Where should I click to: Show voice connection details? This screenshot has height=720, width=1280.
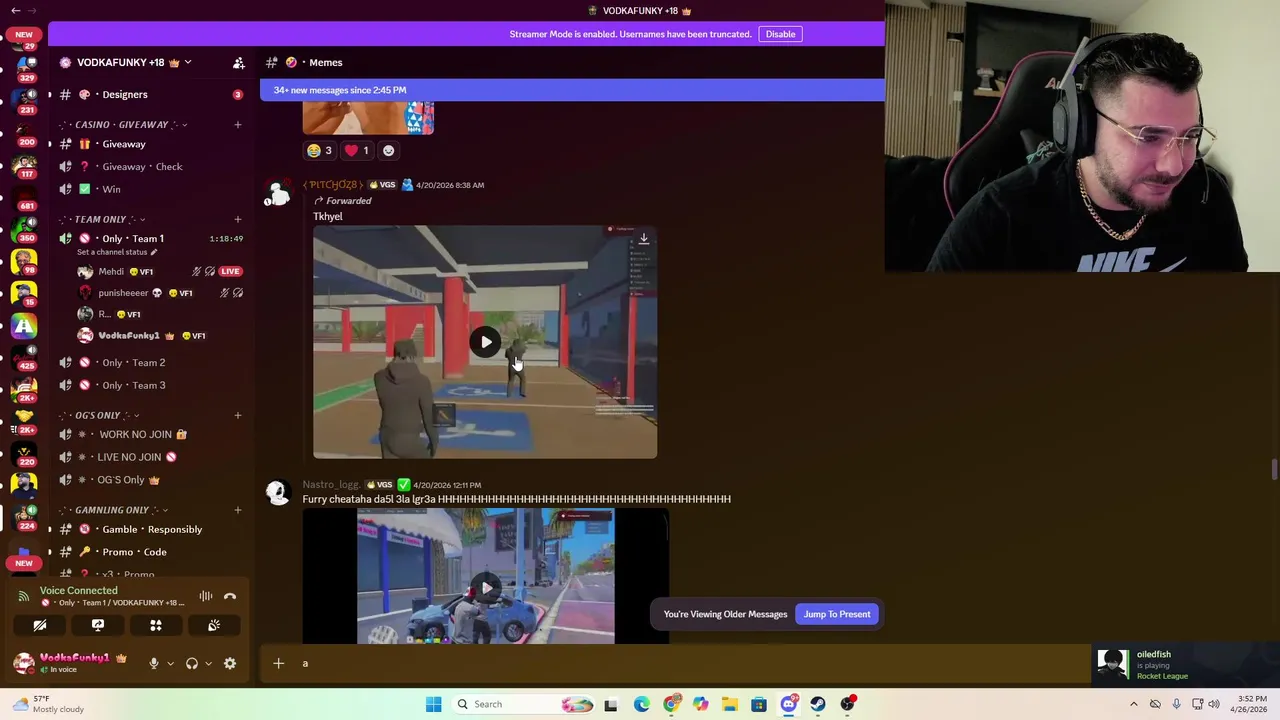(78, 590)
